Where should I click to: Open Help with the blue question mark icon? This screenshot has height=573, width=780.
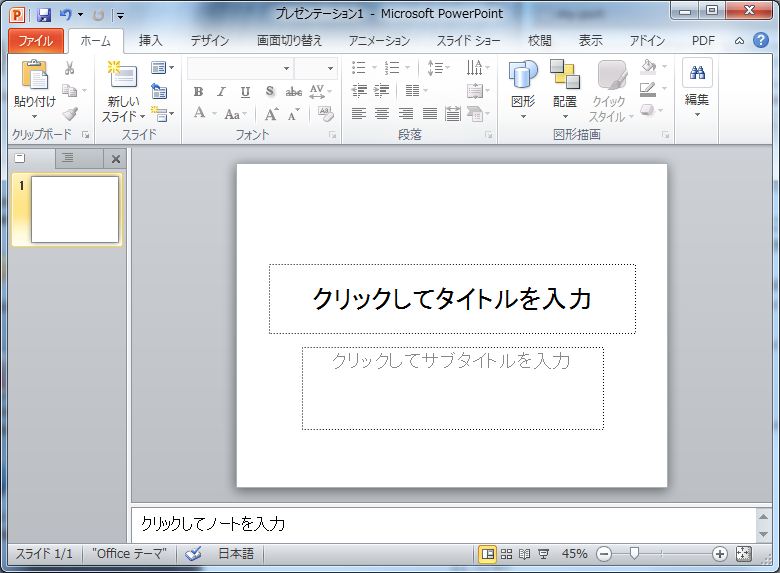coord(761,40)
